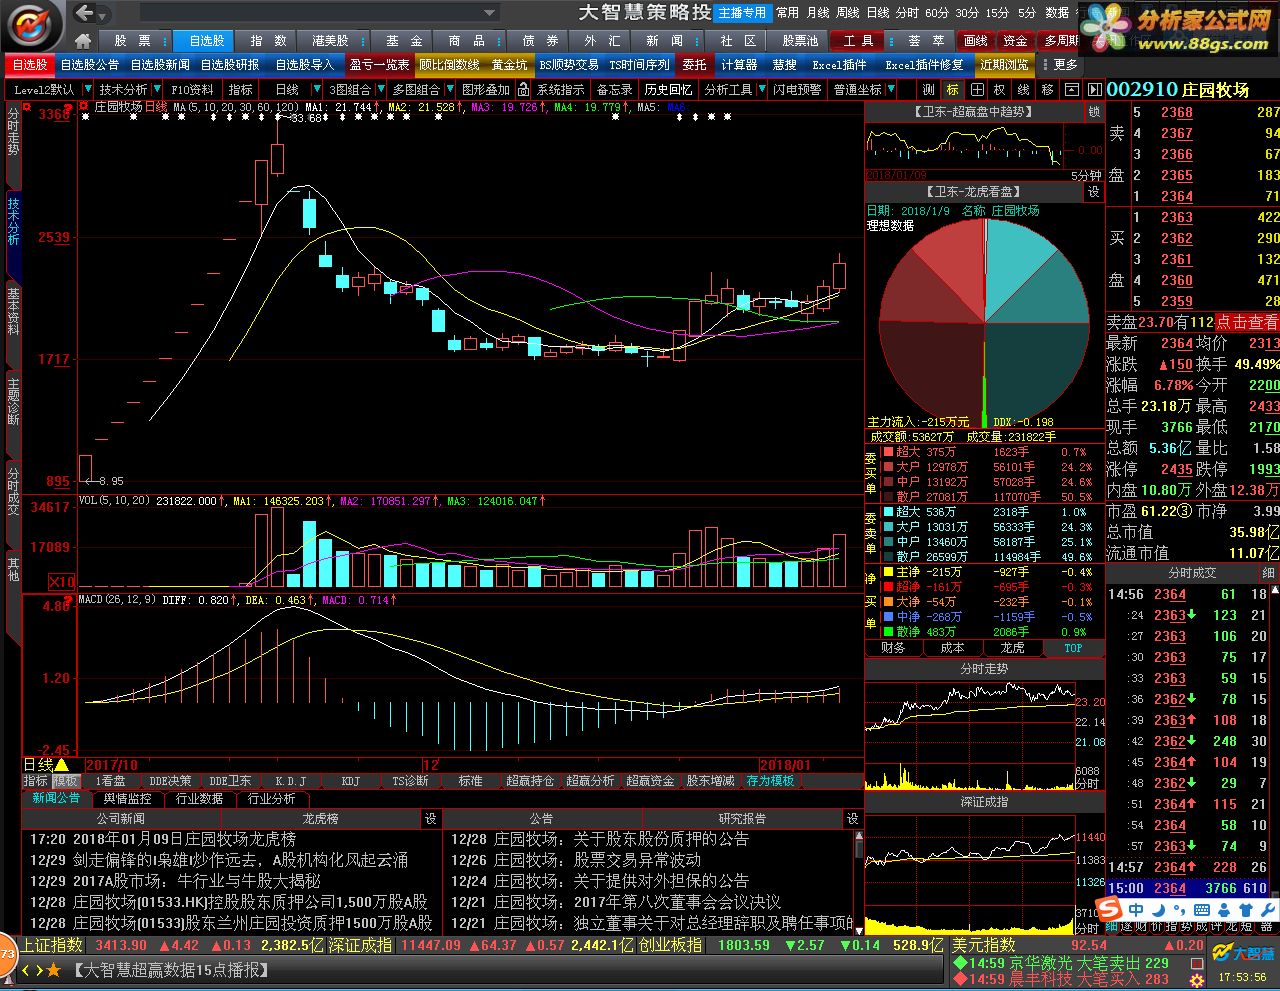Toggle the 主播专用 mode button

[x=741, y=13]
